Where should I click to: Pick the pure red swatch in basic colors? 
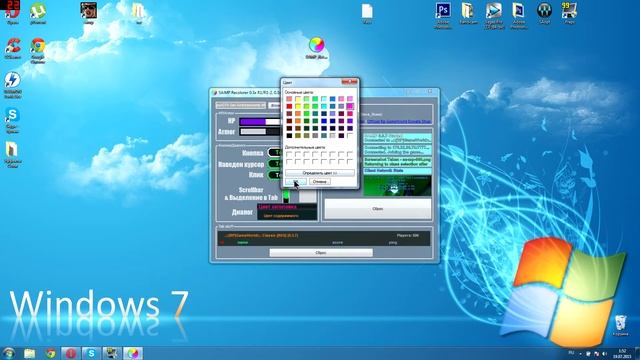coord(289,106)
